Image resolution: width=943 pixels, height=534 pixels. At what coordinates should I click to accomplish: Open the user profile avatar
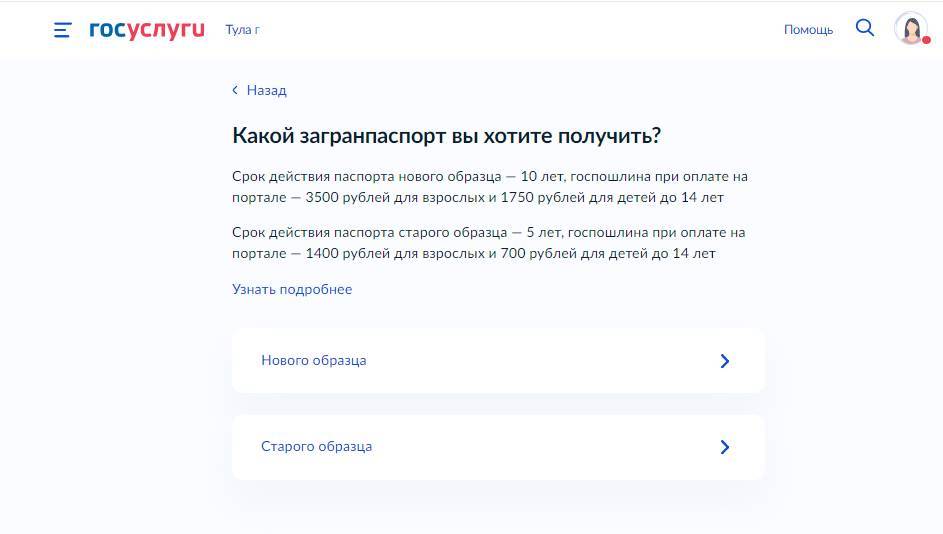[x=910, y=28]
